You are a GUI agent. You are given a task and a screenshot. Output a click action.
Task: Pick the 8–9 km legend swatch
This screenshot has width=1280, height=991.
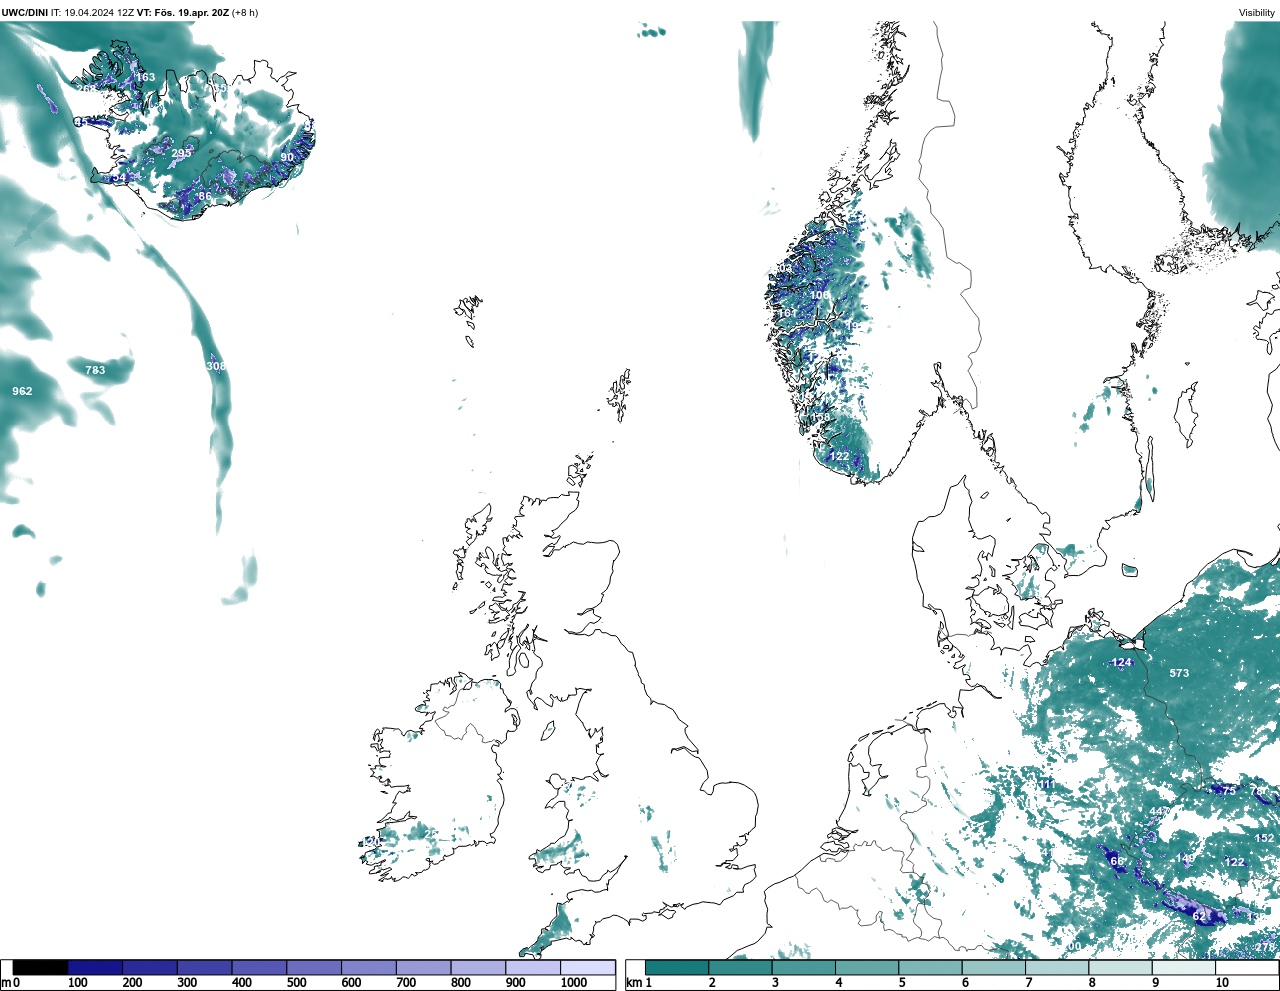(1119, 968)
